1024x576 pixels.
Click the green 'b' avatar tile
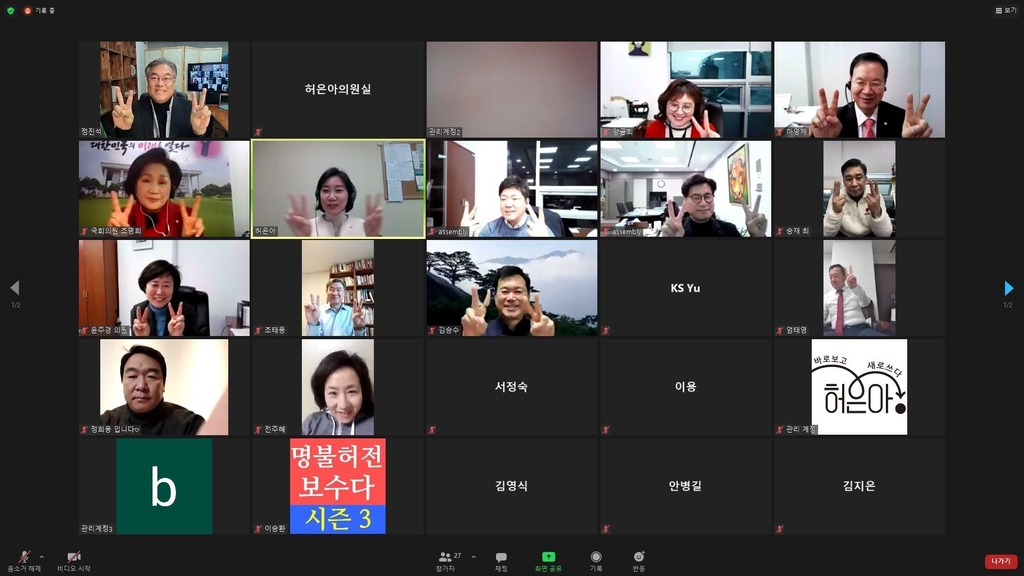[164, 487]
